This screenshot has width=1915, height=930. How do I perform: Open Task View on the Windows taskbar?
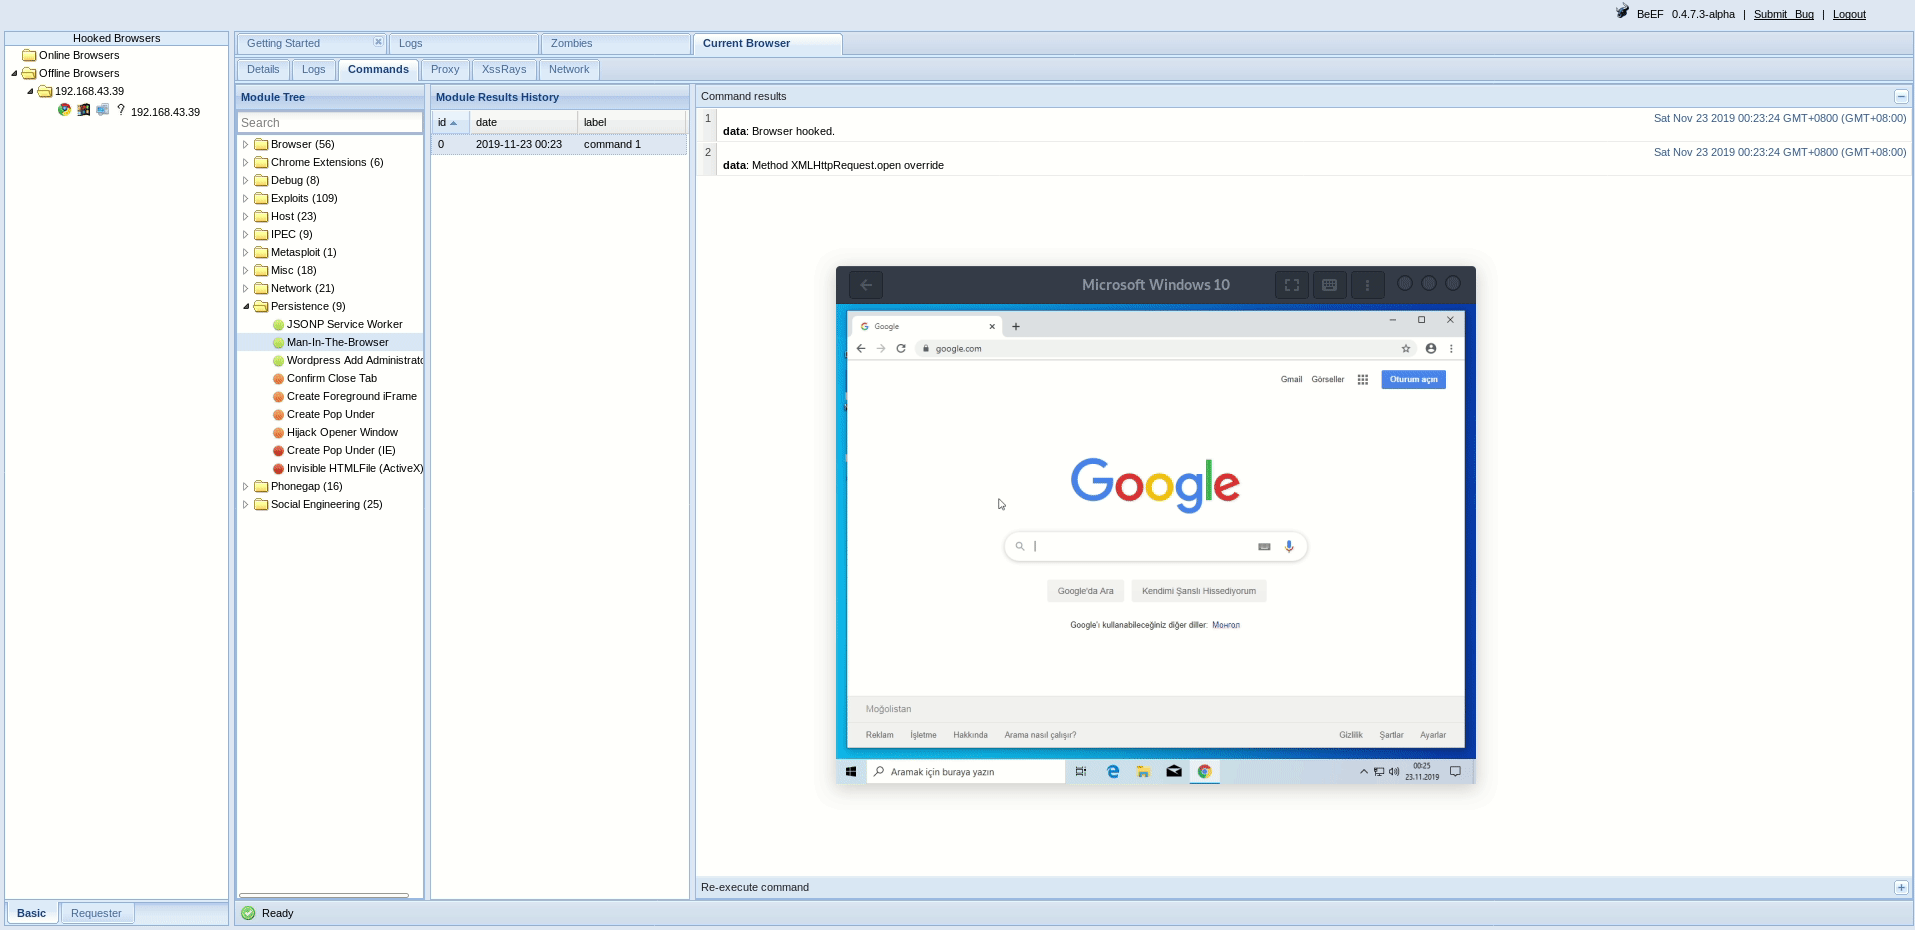click(1081, 772)
